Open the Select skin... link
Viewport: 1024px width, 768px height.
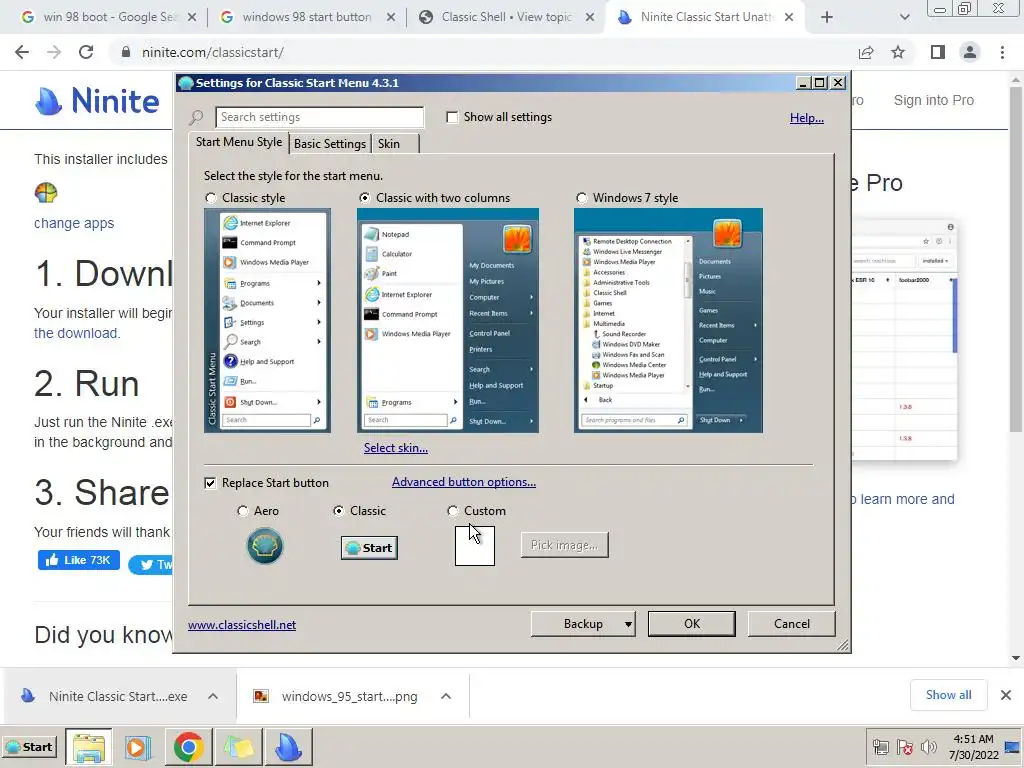point(396,448)
